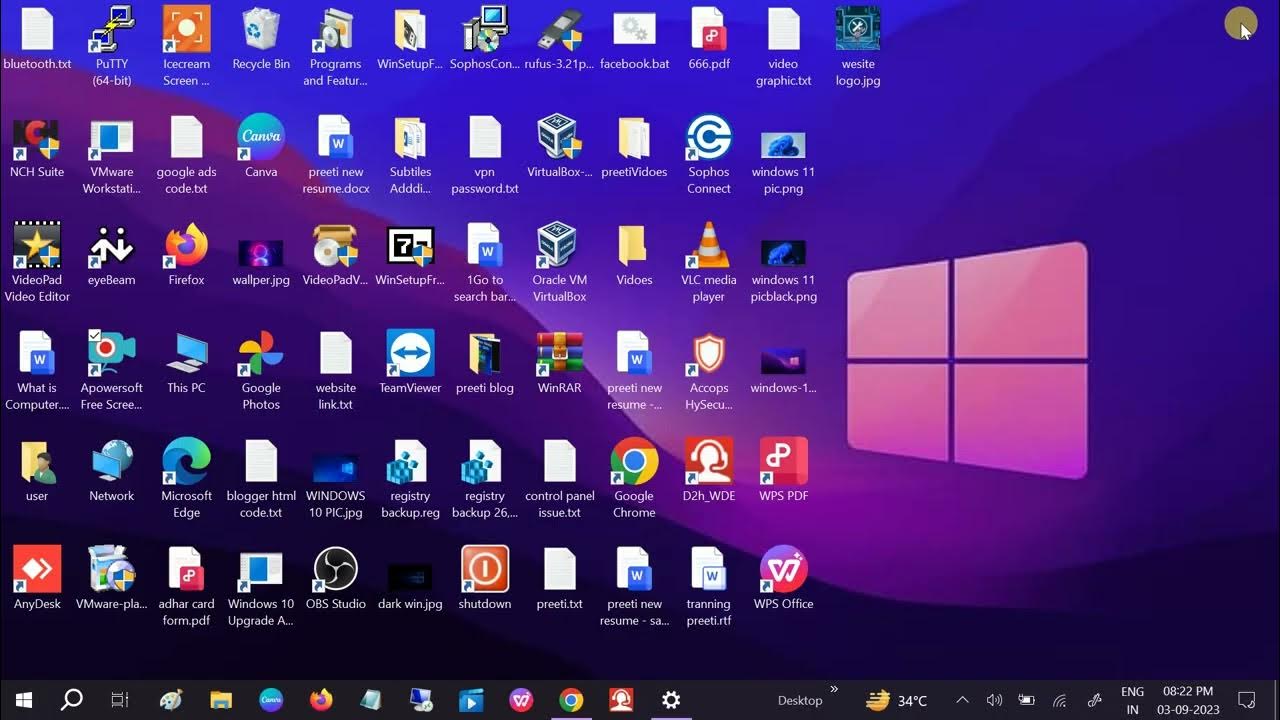1280x720 pixels.
Task: Open Oracle VM VirtualBox desktop icon
Action: (559, 246)
